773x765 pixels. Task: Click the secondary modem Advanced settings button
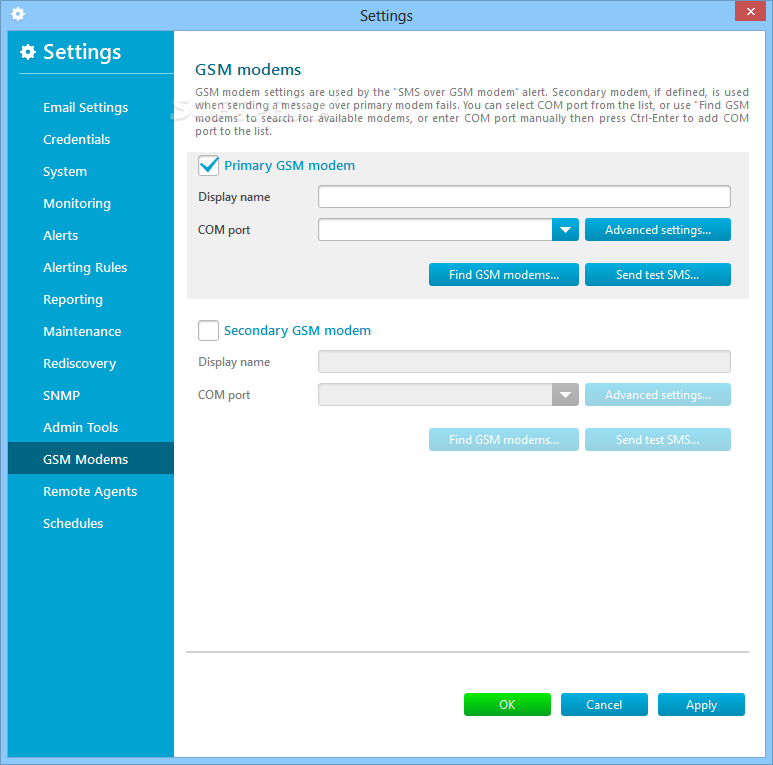coord(658,395)
